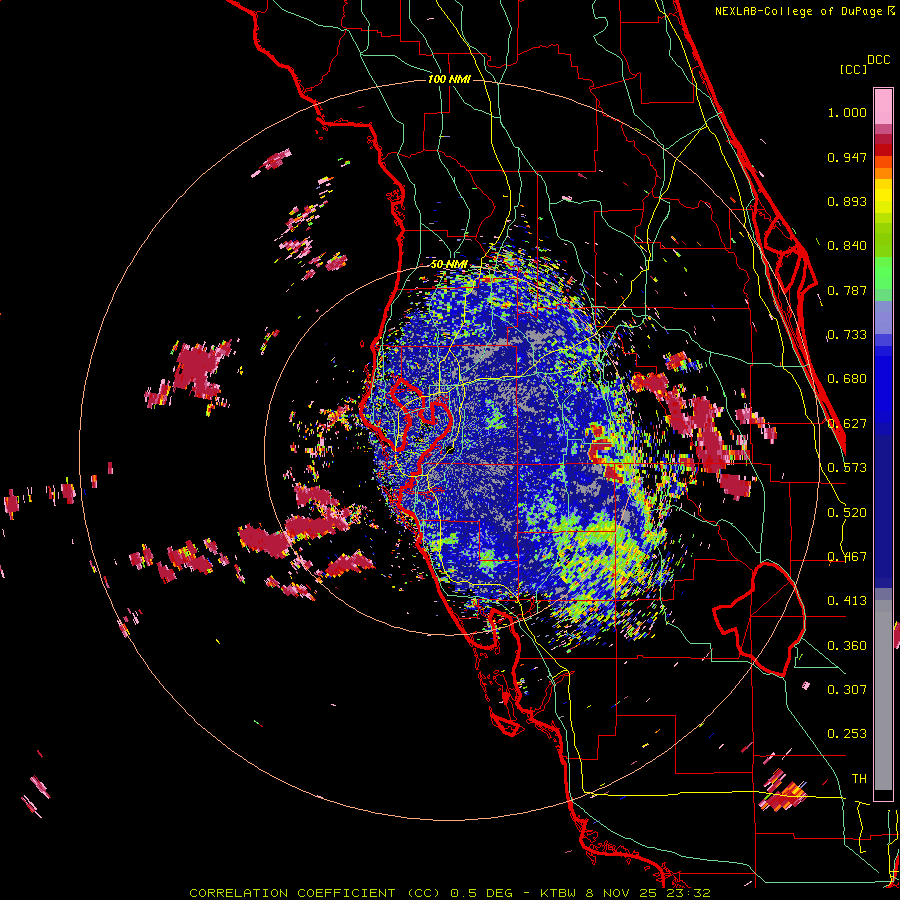Select the 0.947 scale label
The height and width of the screenshot is (900, 900).
[x=847, y=157]
